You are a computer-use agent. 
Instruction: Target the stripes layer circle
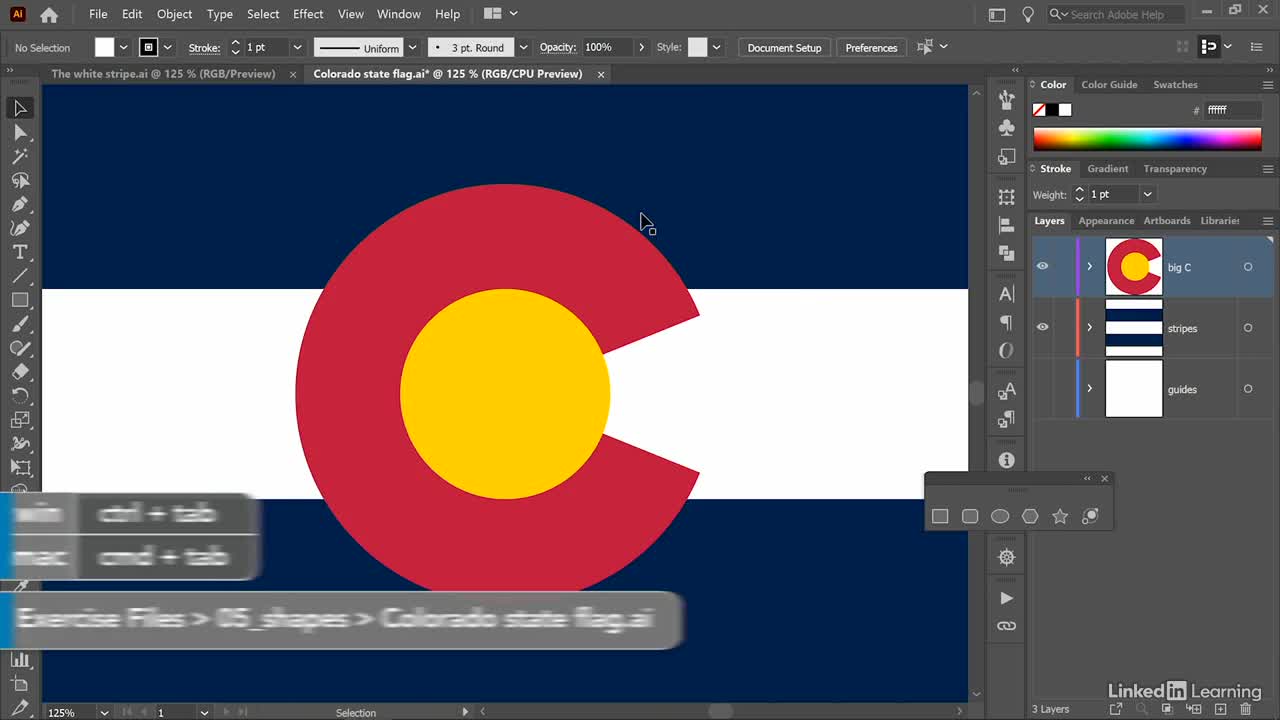pyautogui.click(x=1248, y=328)
